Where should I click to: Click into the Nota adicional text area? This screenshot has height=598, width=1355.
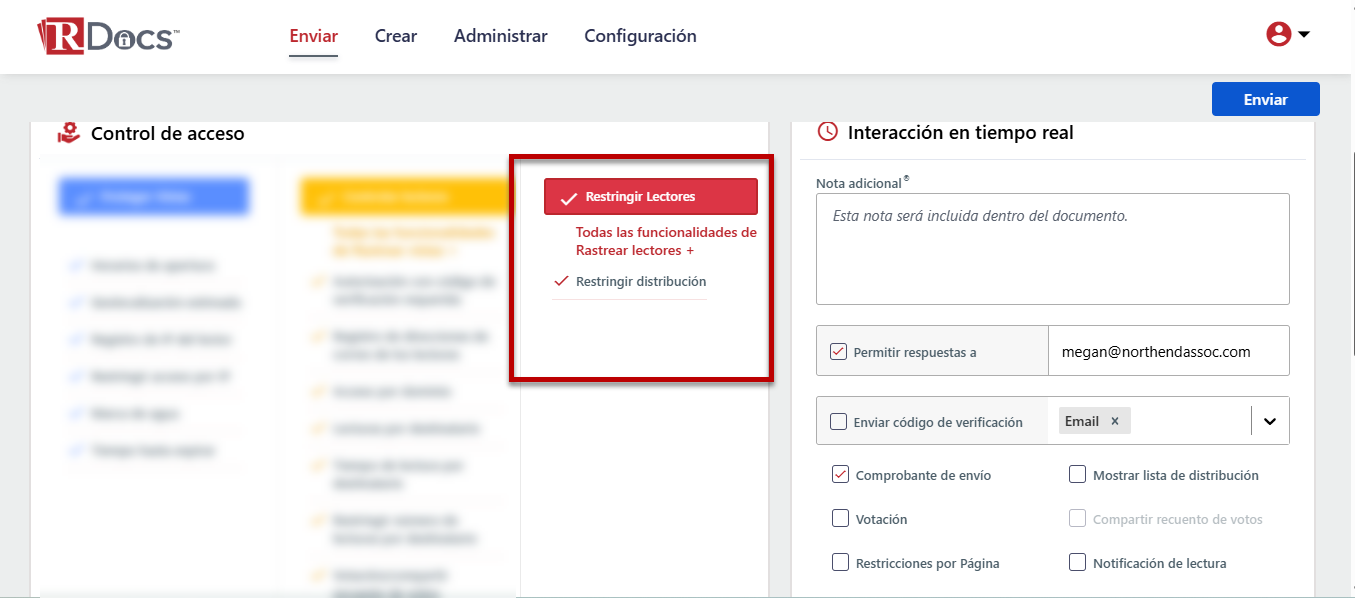coord(1052,248)
